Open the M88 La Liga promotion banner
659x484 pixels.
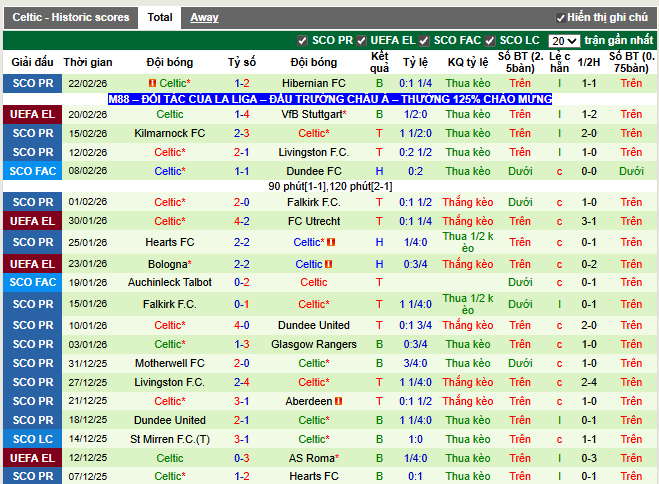click(330, 99)
